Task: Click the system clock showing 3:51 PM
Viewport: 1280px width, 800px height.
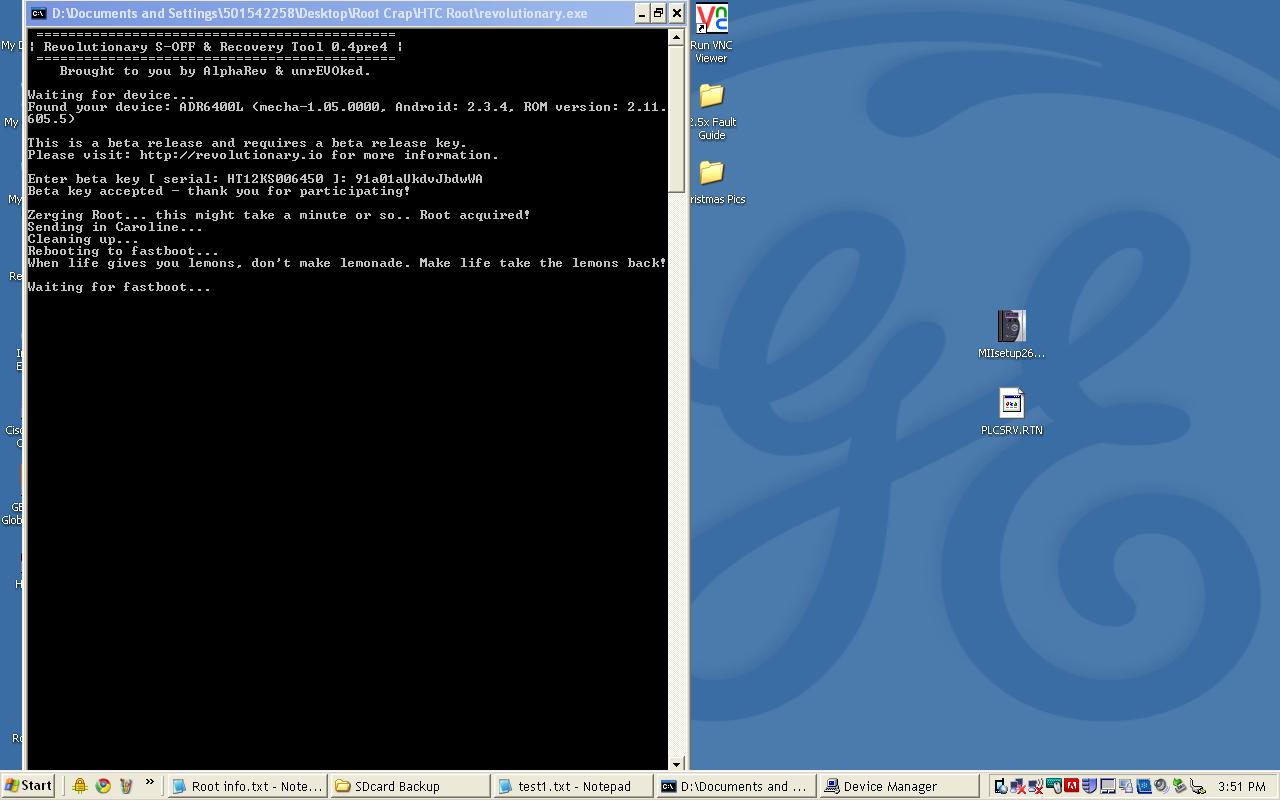Action: click(x=1241, y=787)
